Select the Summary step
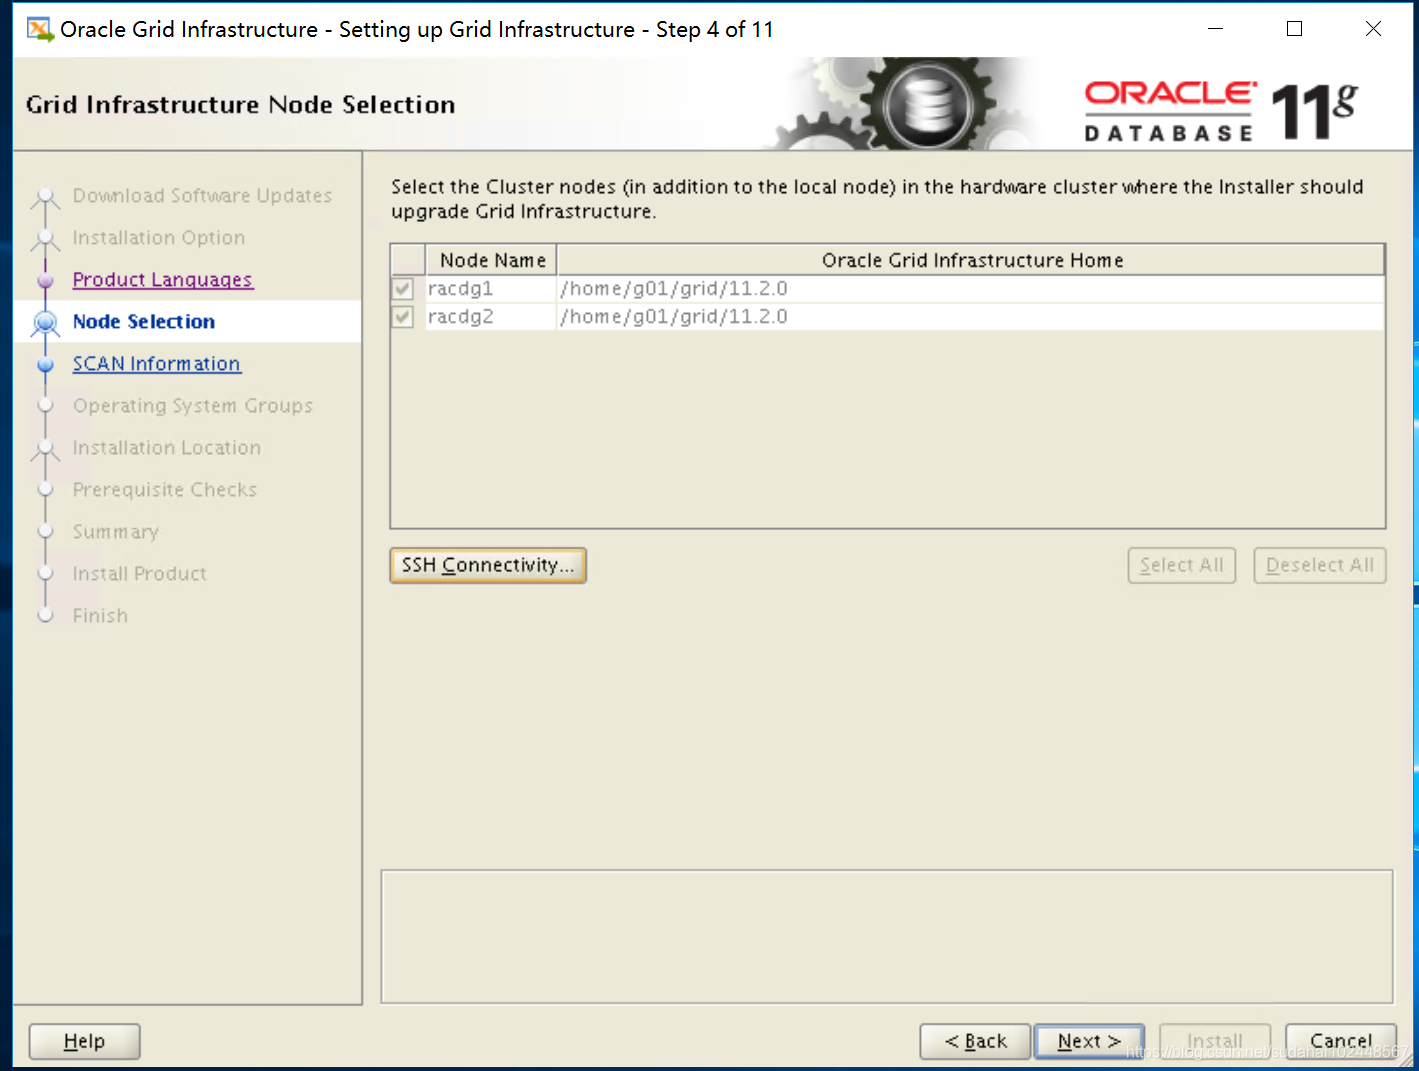The height and width of the screenshot is (1071, 1419). 116,532
